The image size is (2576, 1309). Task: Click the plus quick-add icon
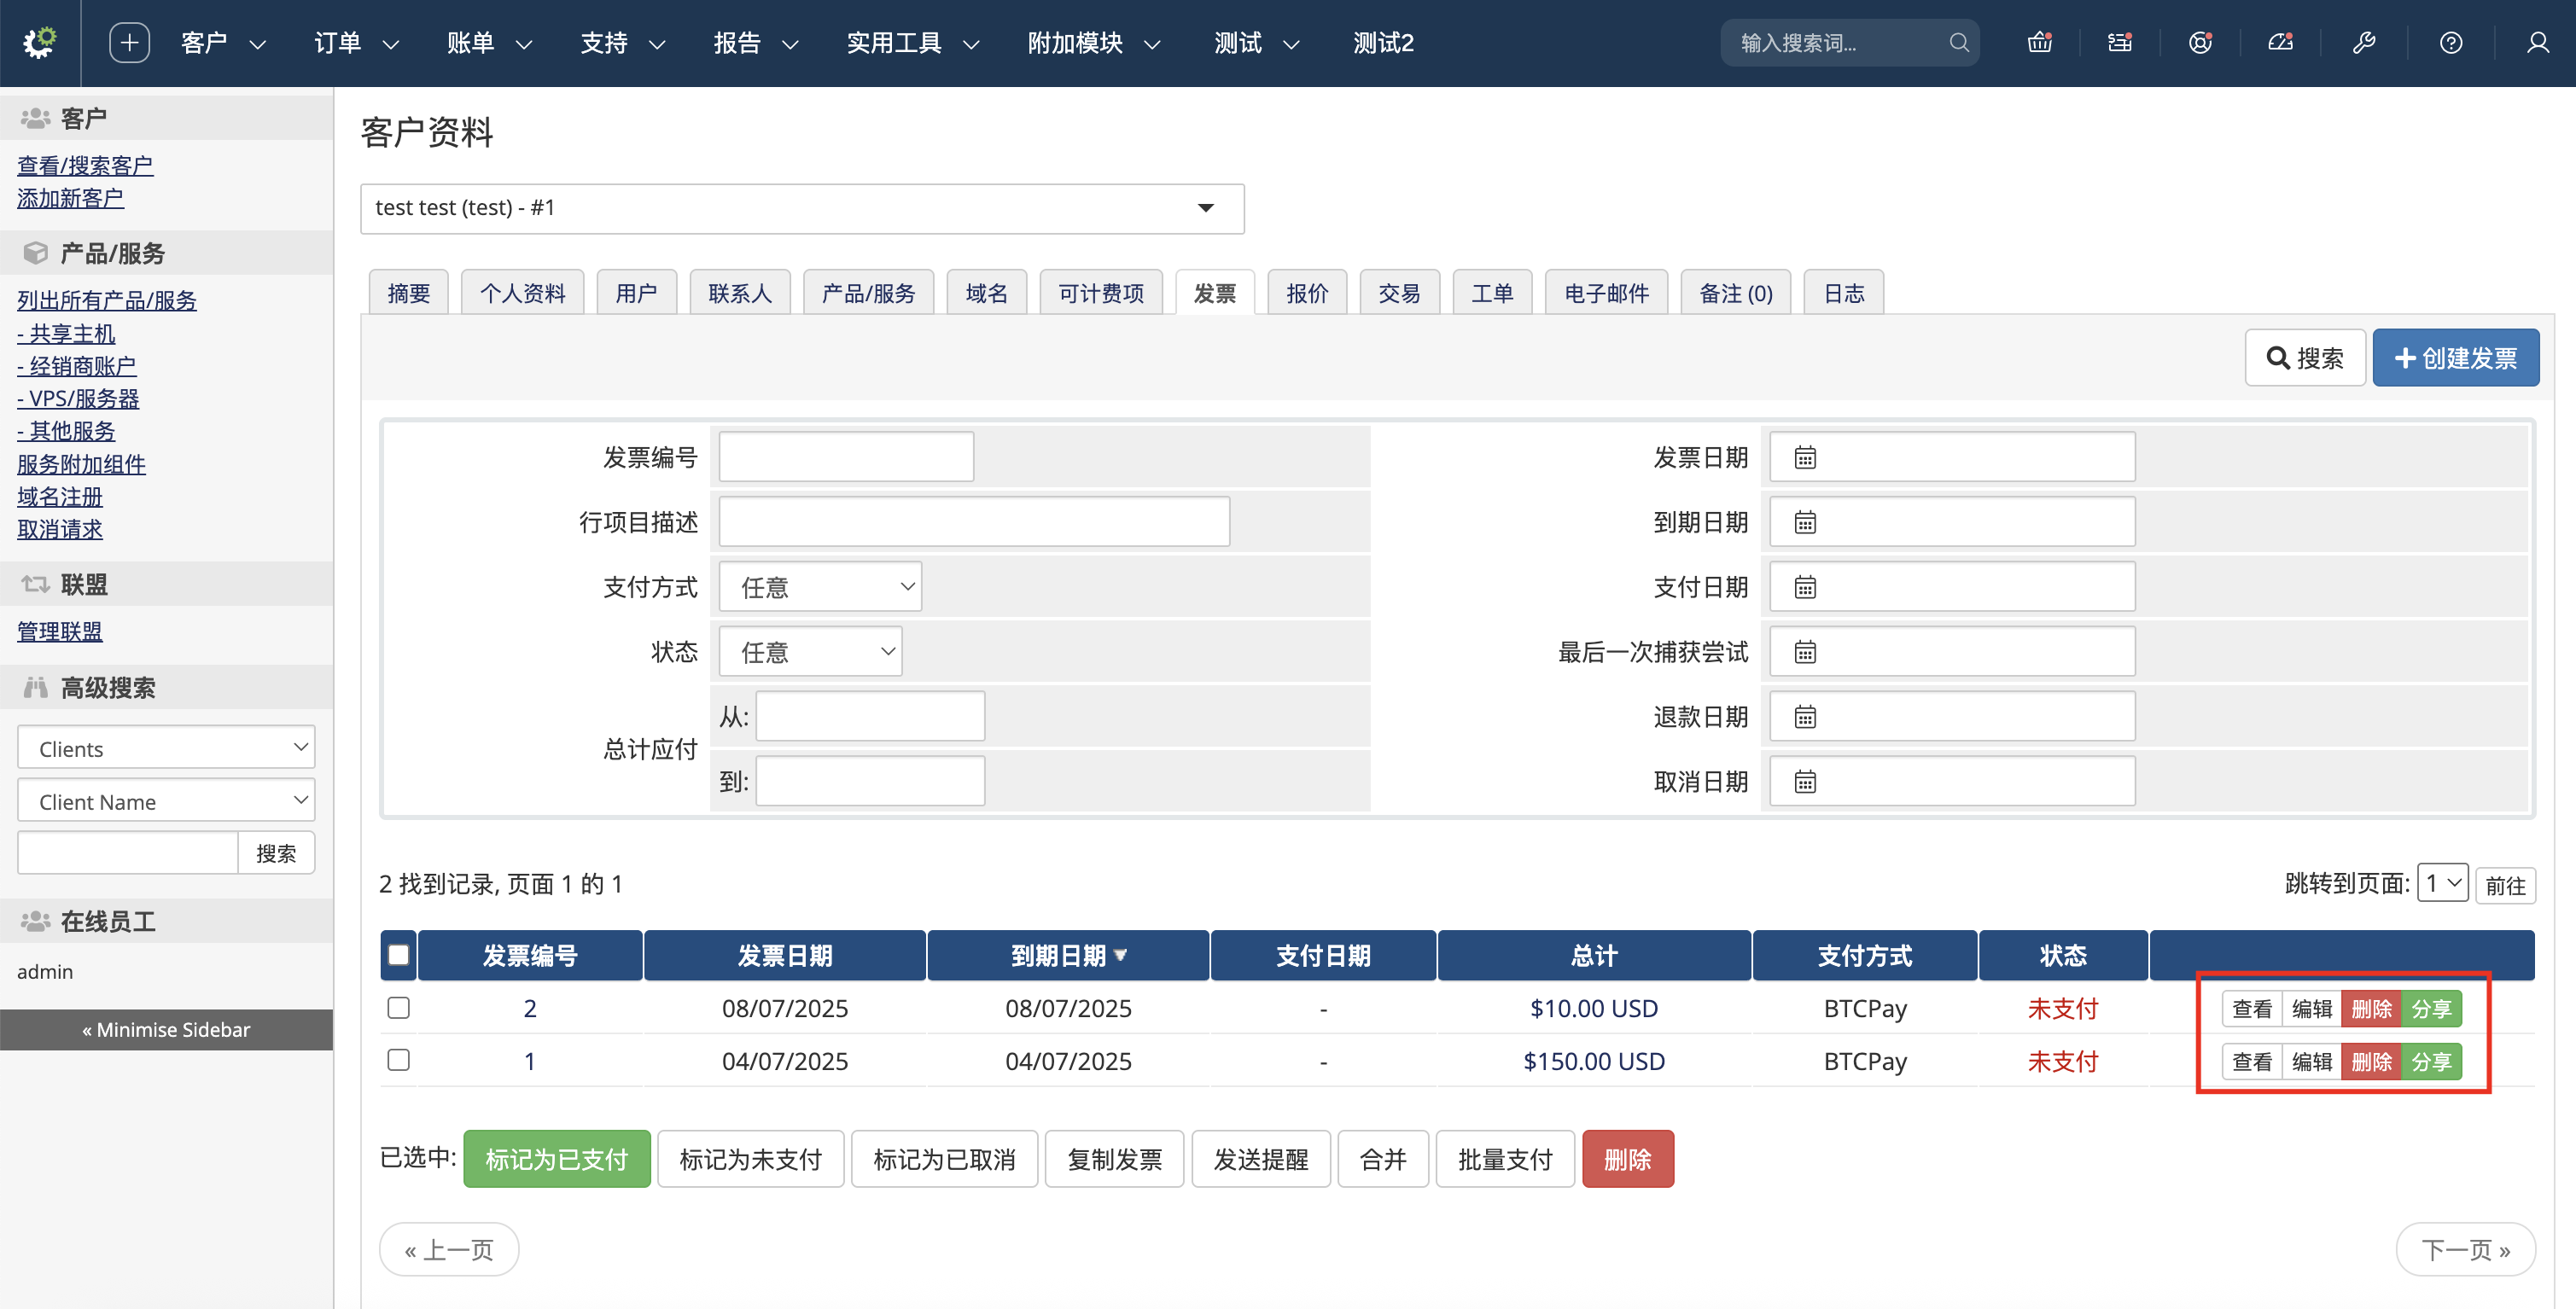pos(129,43)
